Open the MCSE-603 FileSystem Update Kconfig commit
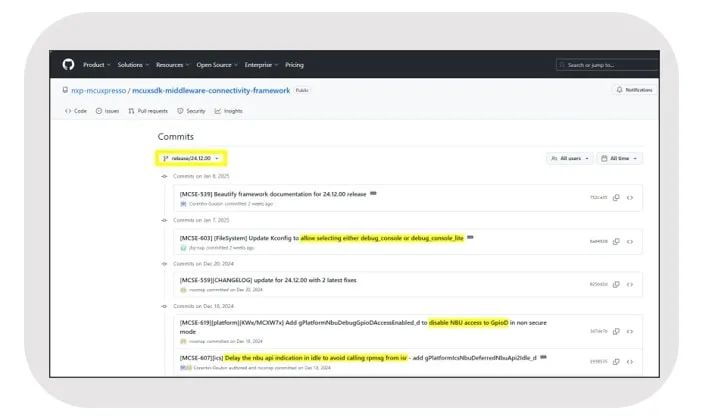 click(x=321, y=238)
